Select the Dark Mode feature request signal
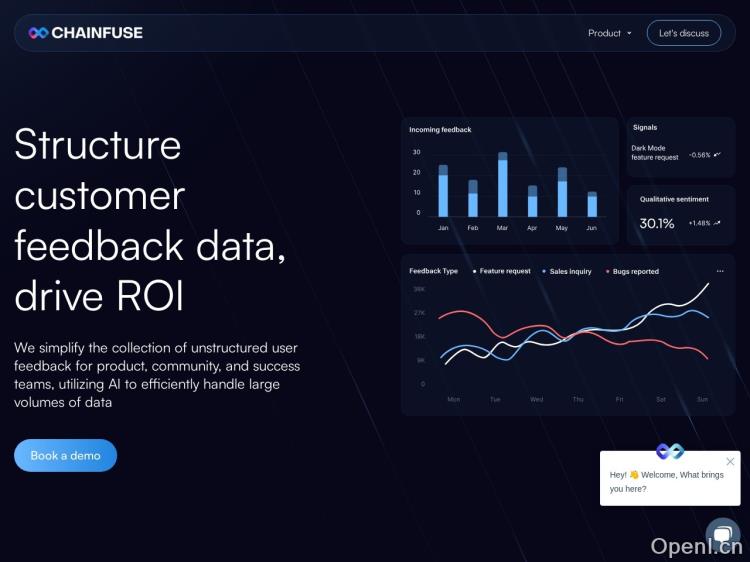750x562 pixels. point(655,153)
